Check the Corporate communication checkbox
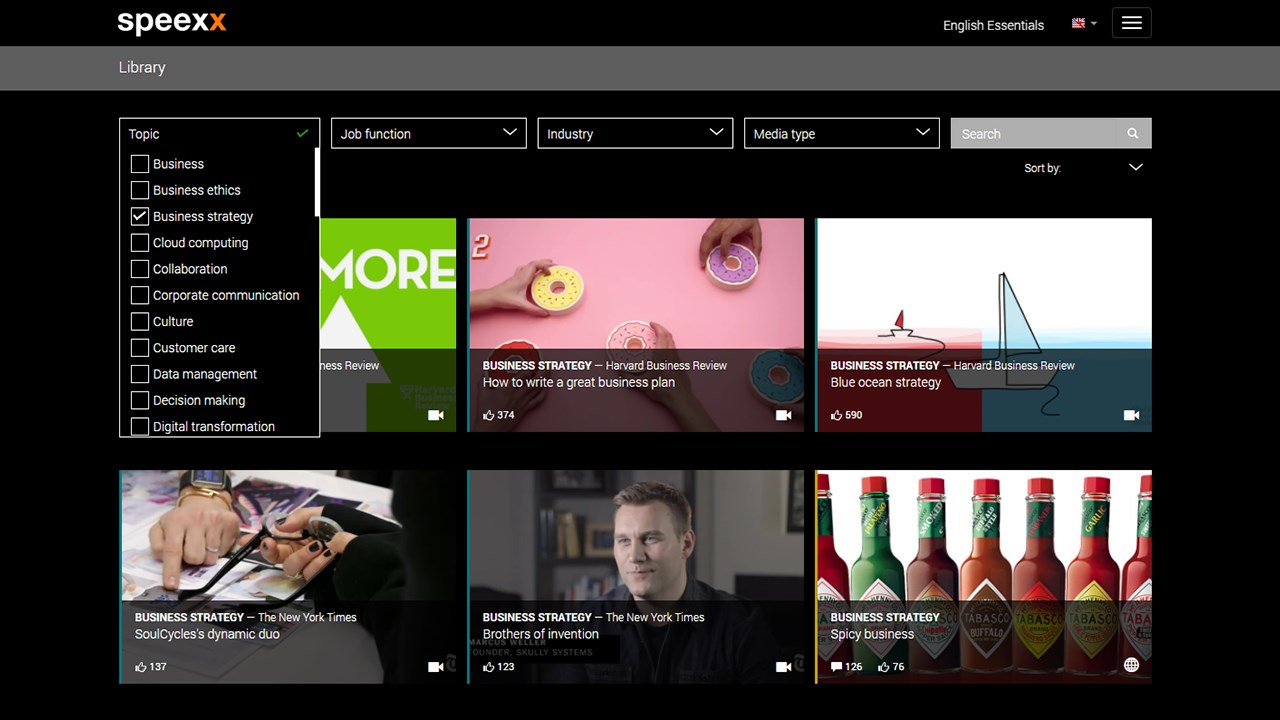 pos(140,295)
